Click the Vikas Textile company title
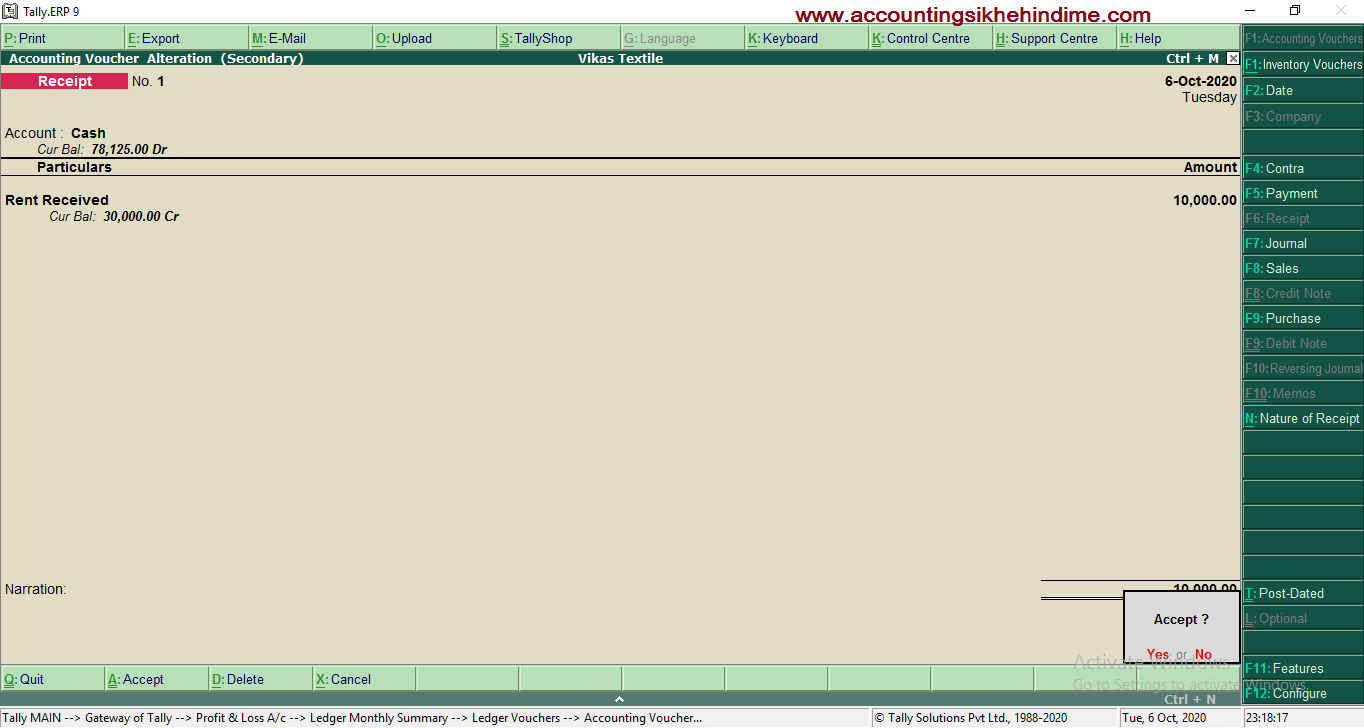This screenshot has height=728, width=1364. click(620, 59)
